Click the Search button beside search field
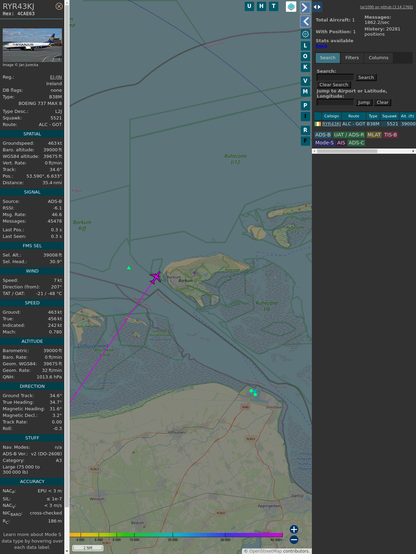Screen dimensions: 416x554 (366, 77)
